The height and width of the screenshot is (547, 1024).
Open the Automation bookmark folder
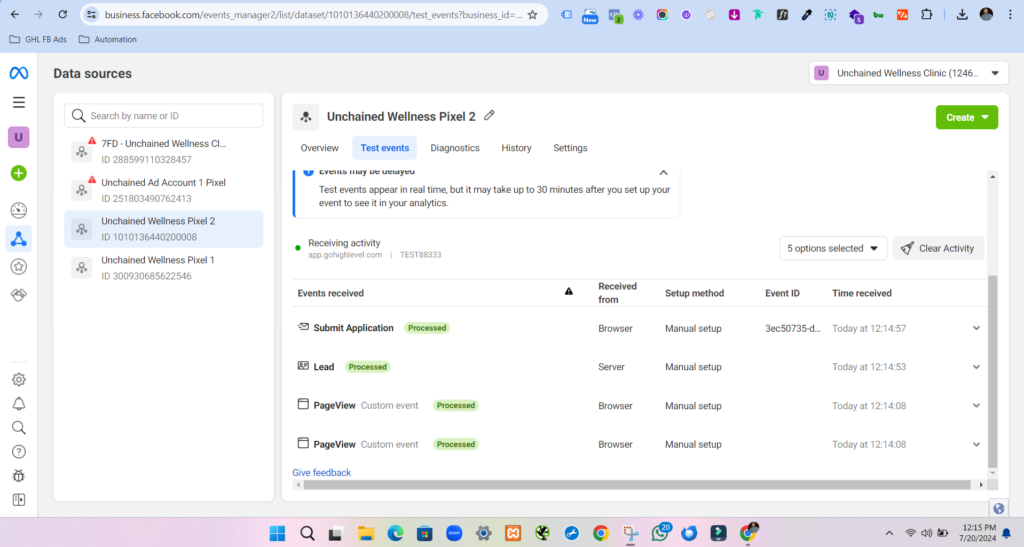tap(108, 39)
